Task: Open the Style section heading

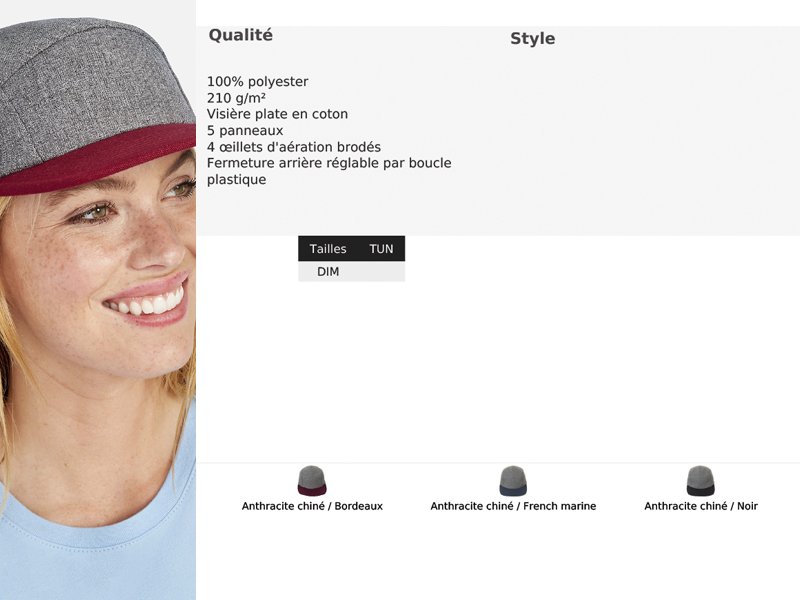Action: [533, 39]
